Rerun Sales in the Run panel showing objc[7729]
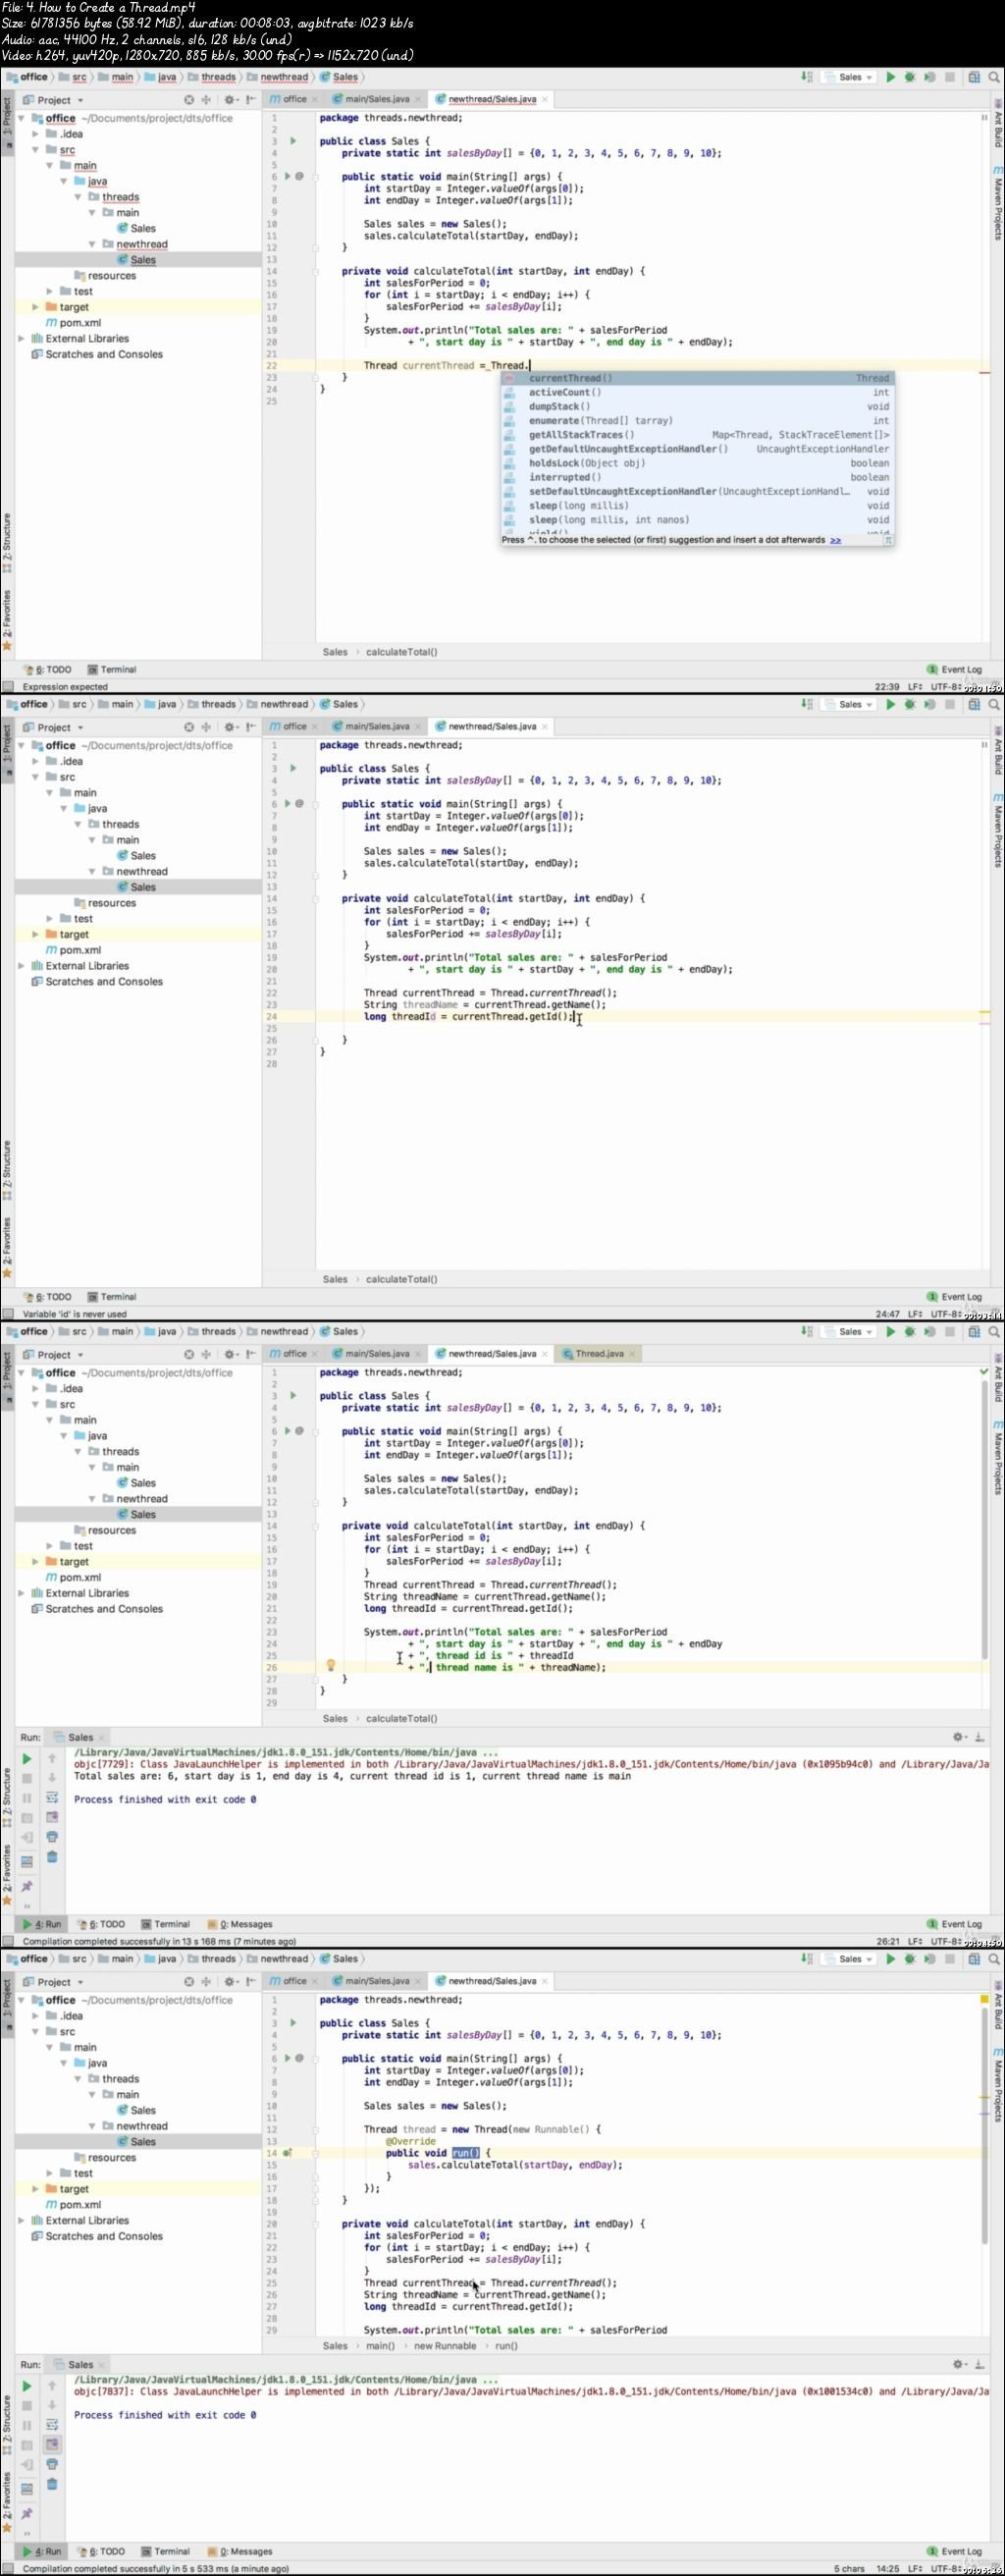Viewport: 1005px width, 2576px height. click(27, 1759)
